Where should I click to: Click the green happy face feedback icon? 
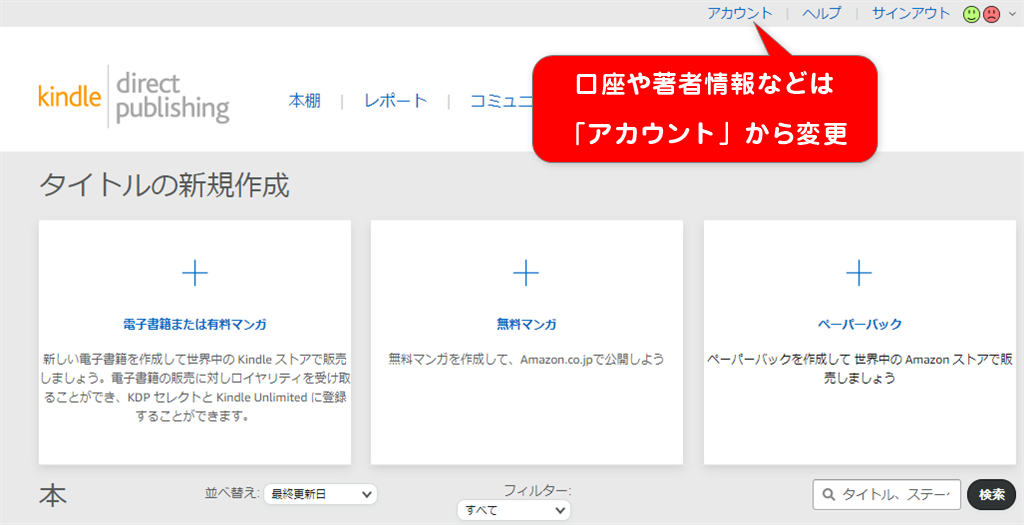pos(971,14)
